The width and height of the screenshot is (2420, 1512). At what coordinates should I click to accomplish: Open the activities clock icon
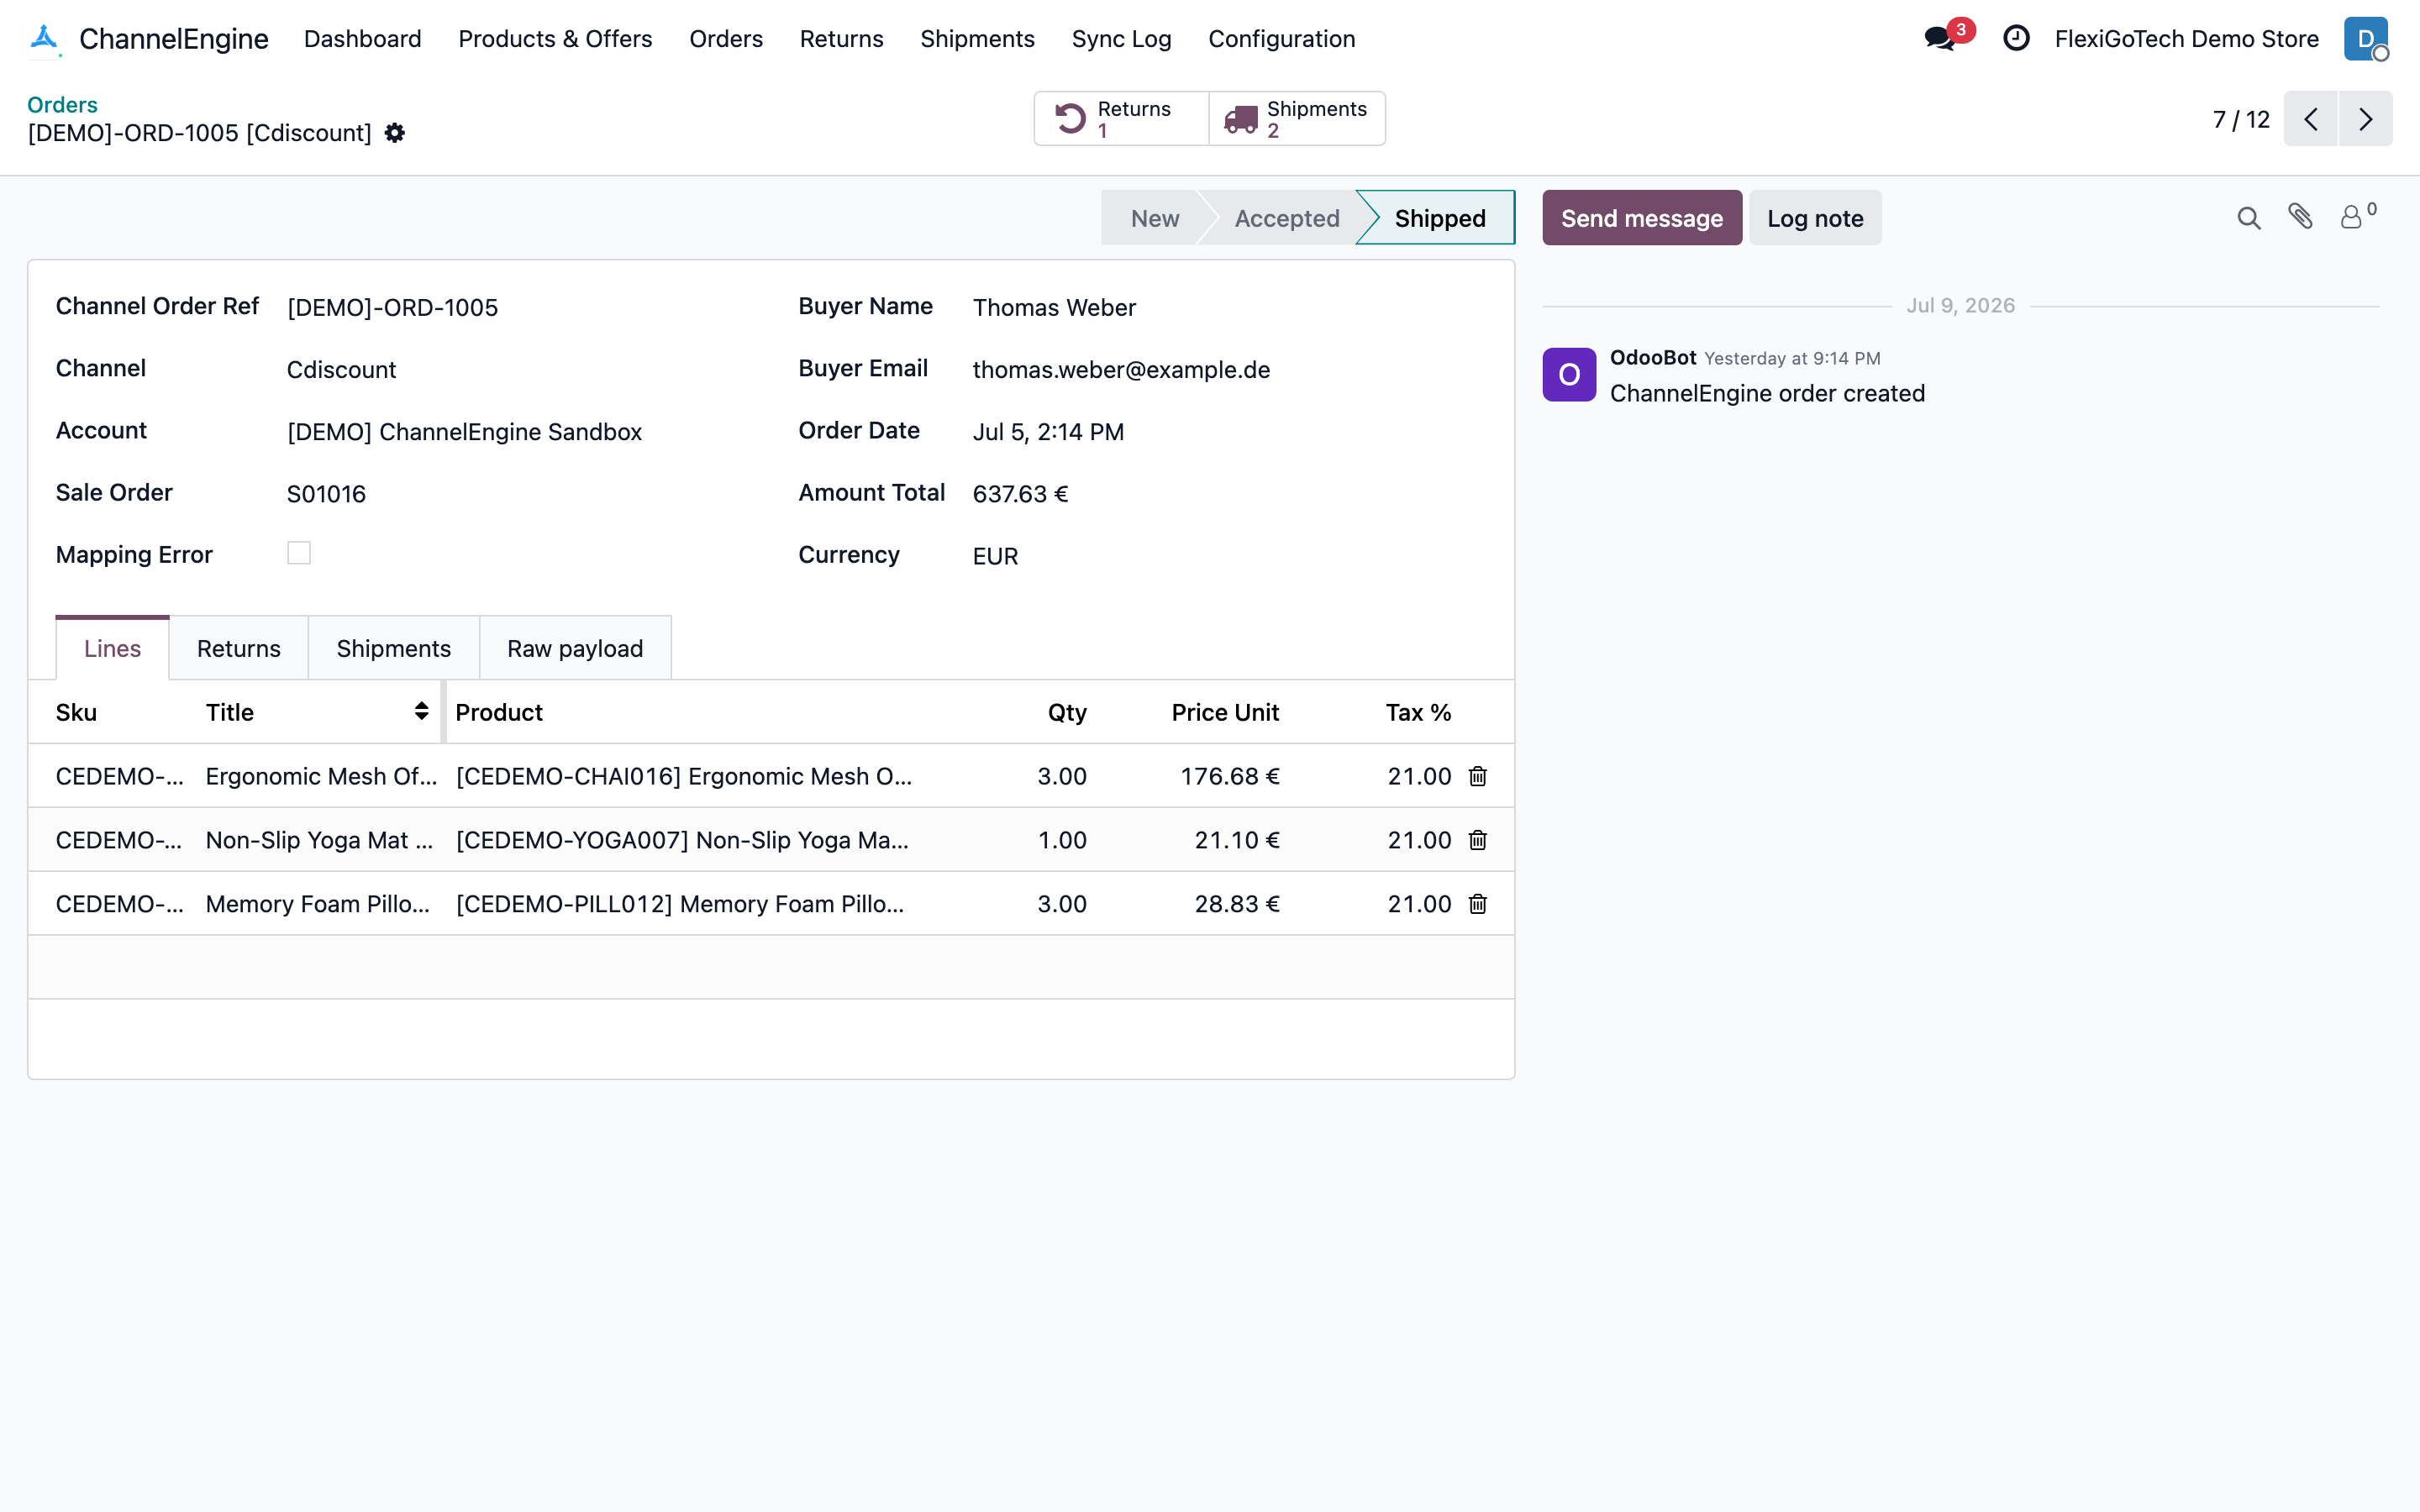tap(2016, 38)
